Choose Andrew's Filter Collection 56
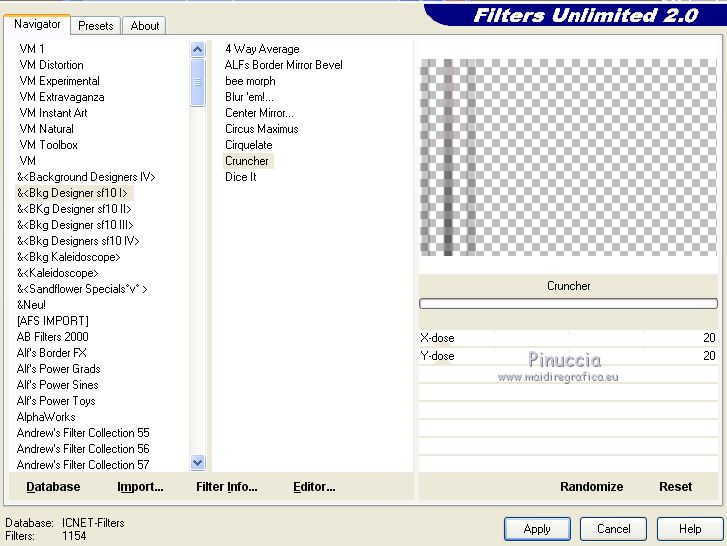Image resolution: width=727 pixels, height=546 pixels. click(x=83, y=449)
